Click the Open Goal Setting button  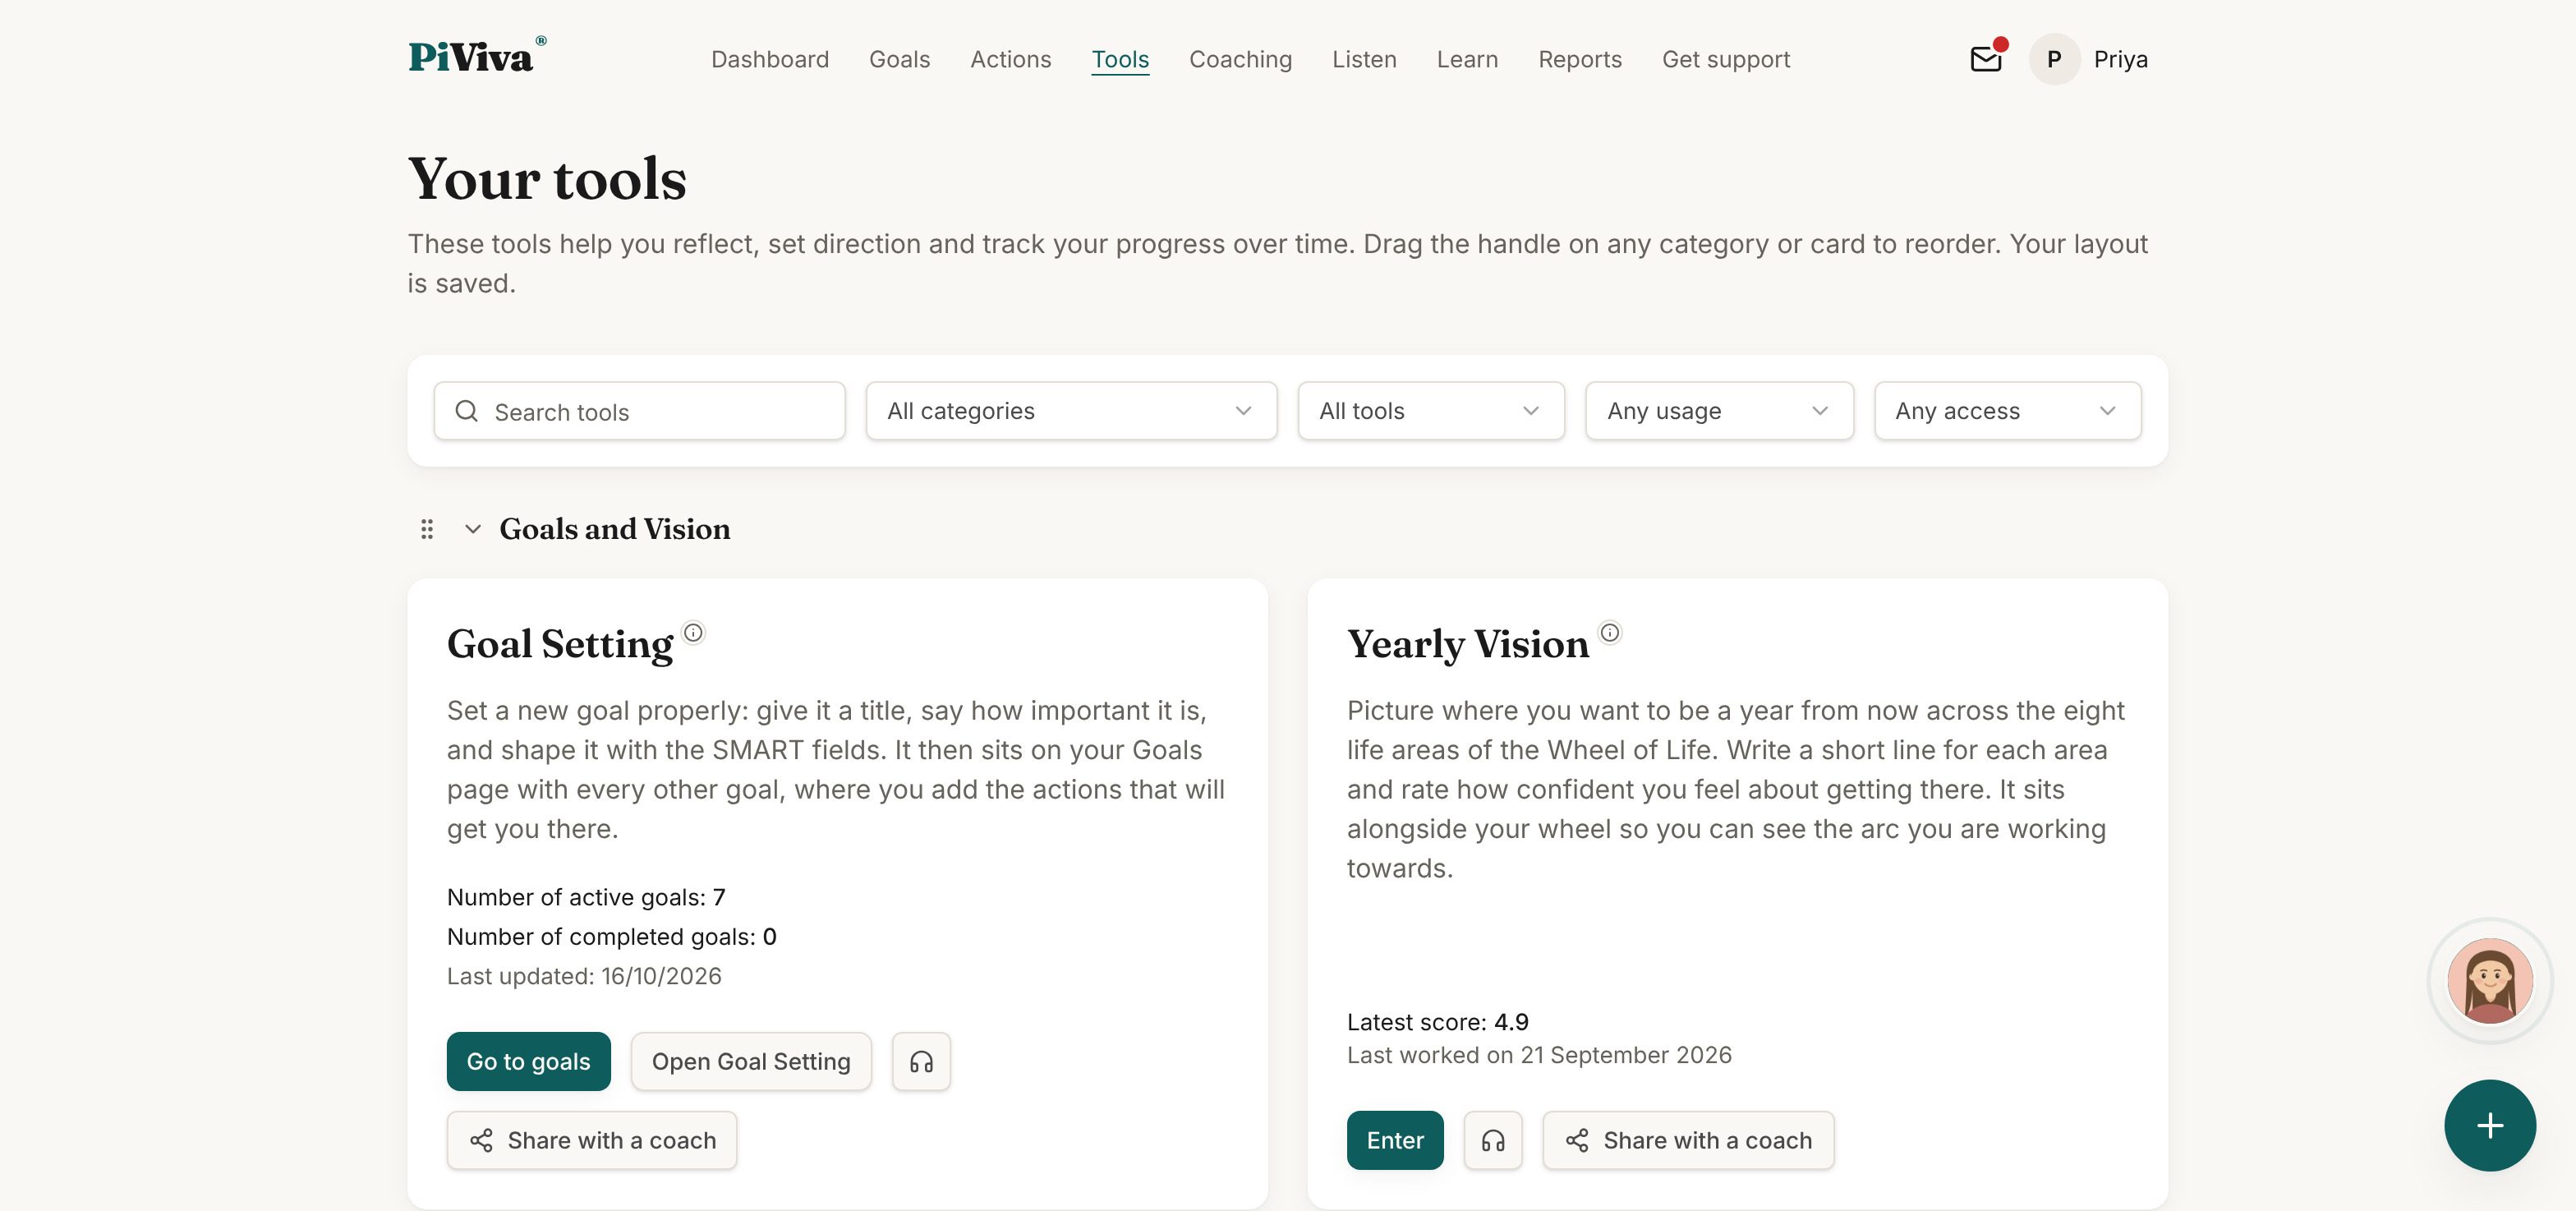click(751, 1061)
